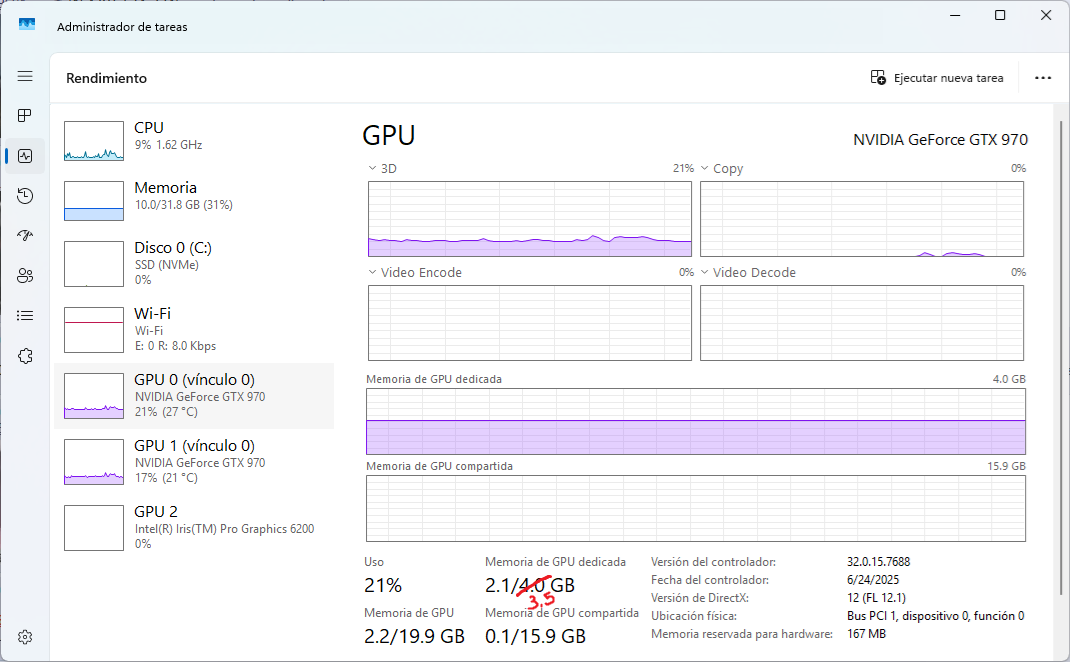Click the Memoria de GPU compartida graph
This screenshot has width=1070, height=662.
[695, 508]
